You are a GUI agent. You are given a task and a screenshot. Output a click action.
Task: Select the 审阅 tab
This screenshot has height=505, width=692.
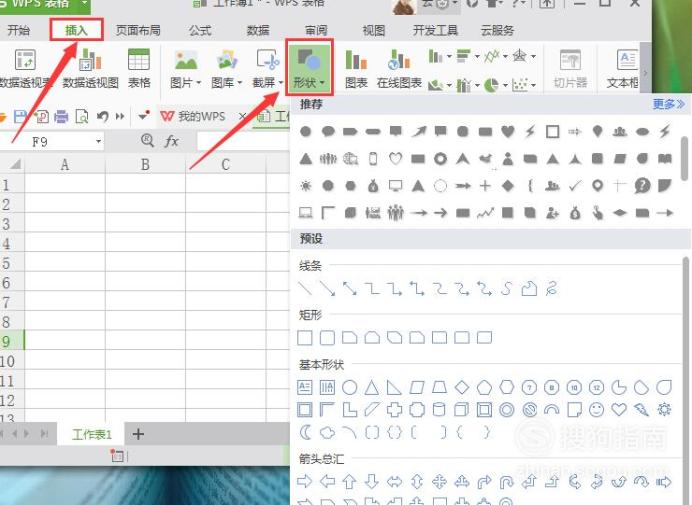click(x=316, y=30)
